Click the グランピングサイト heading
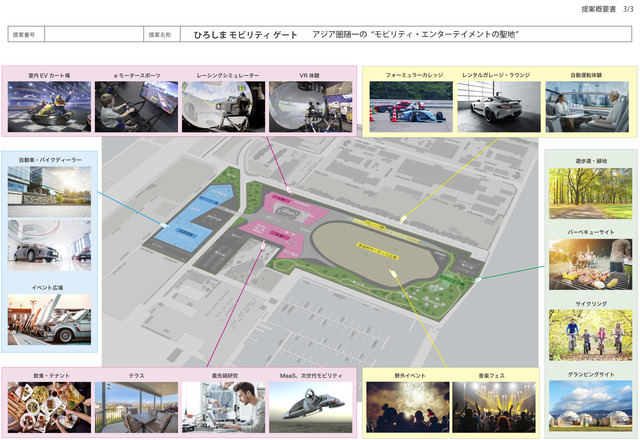This screenshot has width=640, height=440. coord(591,374)
